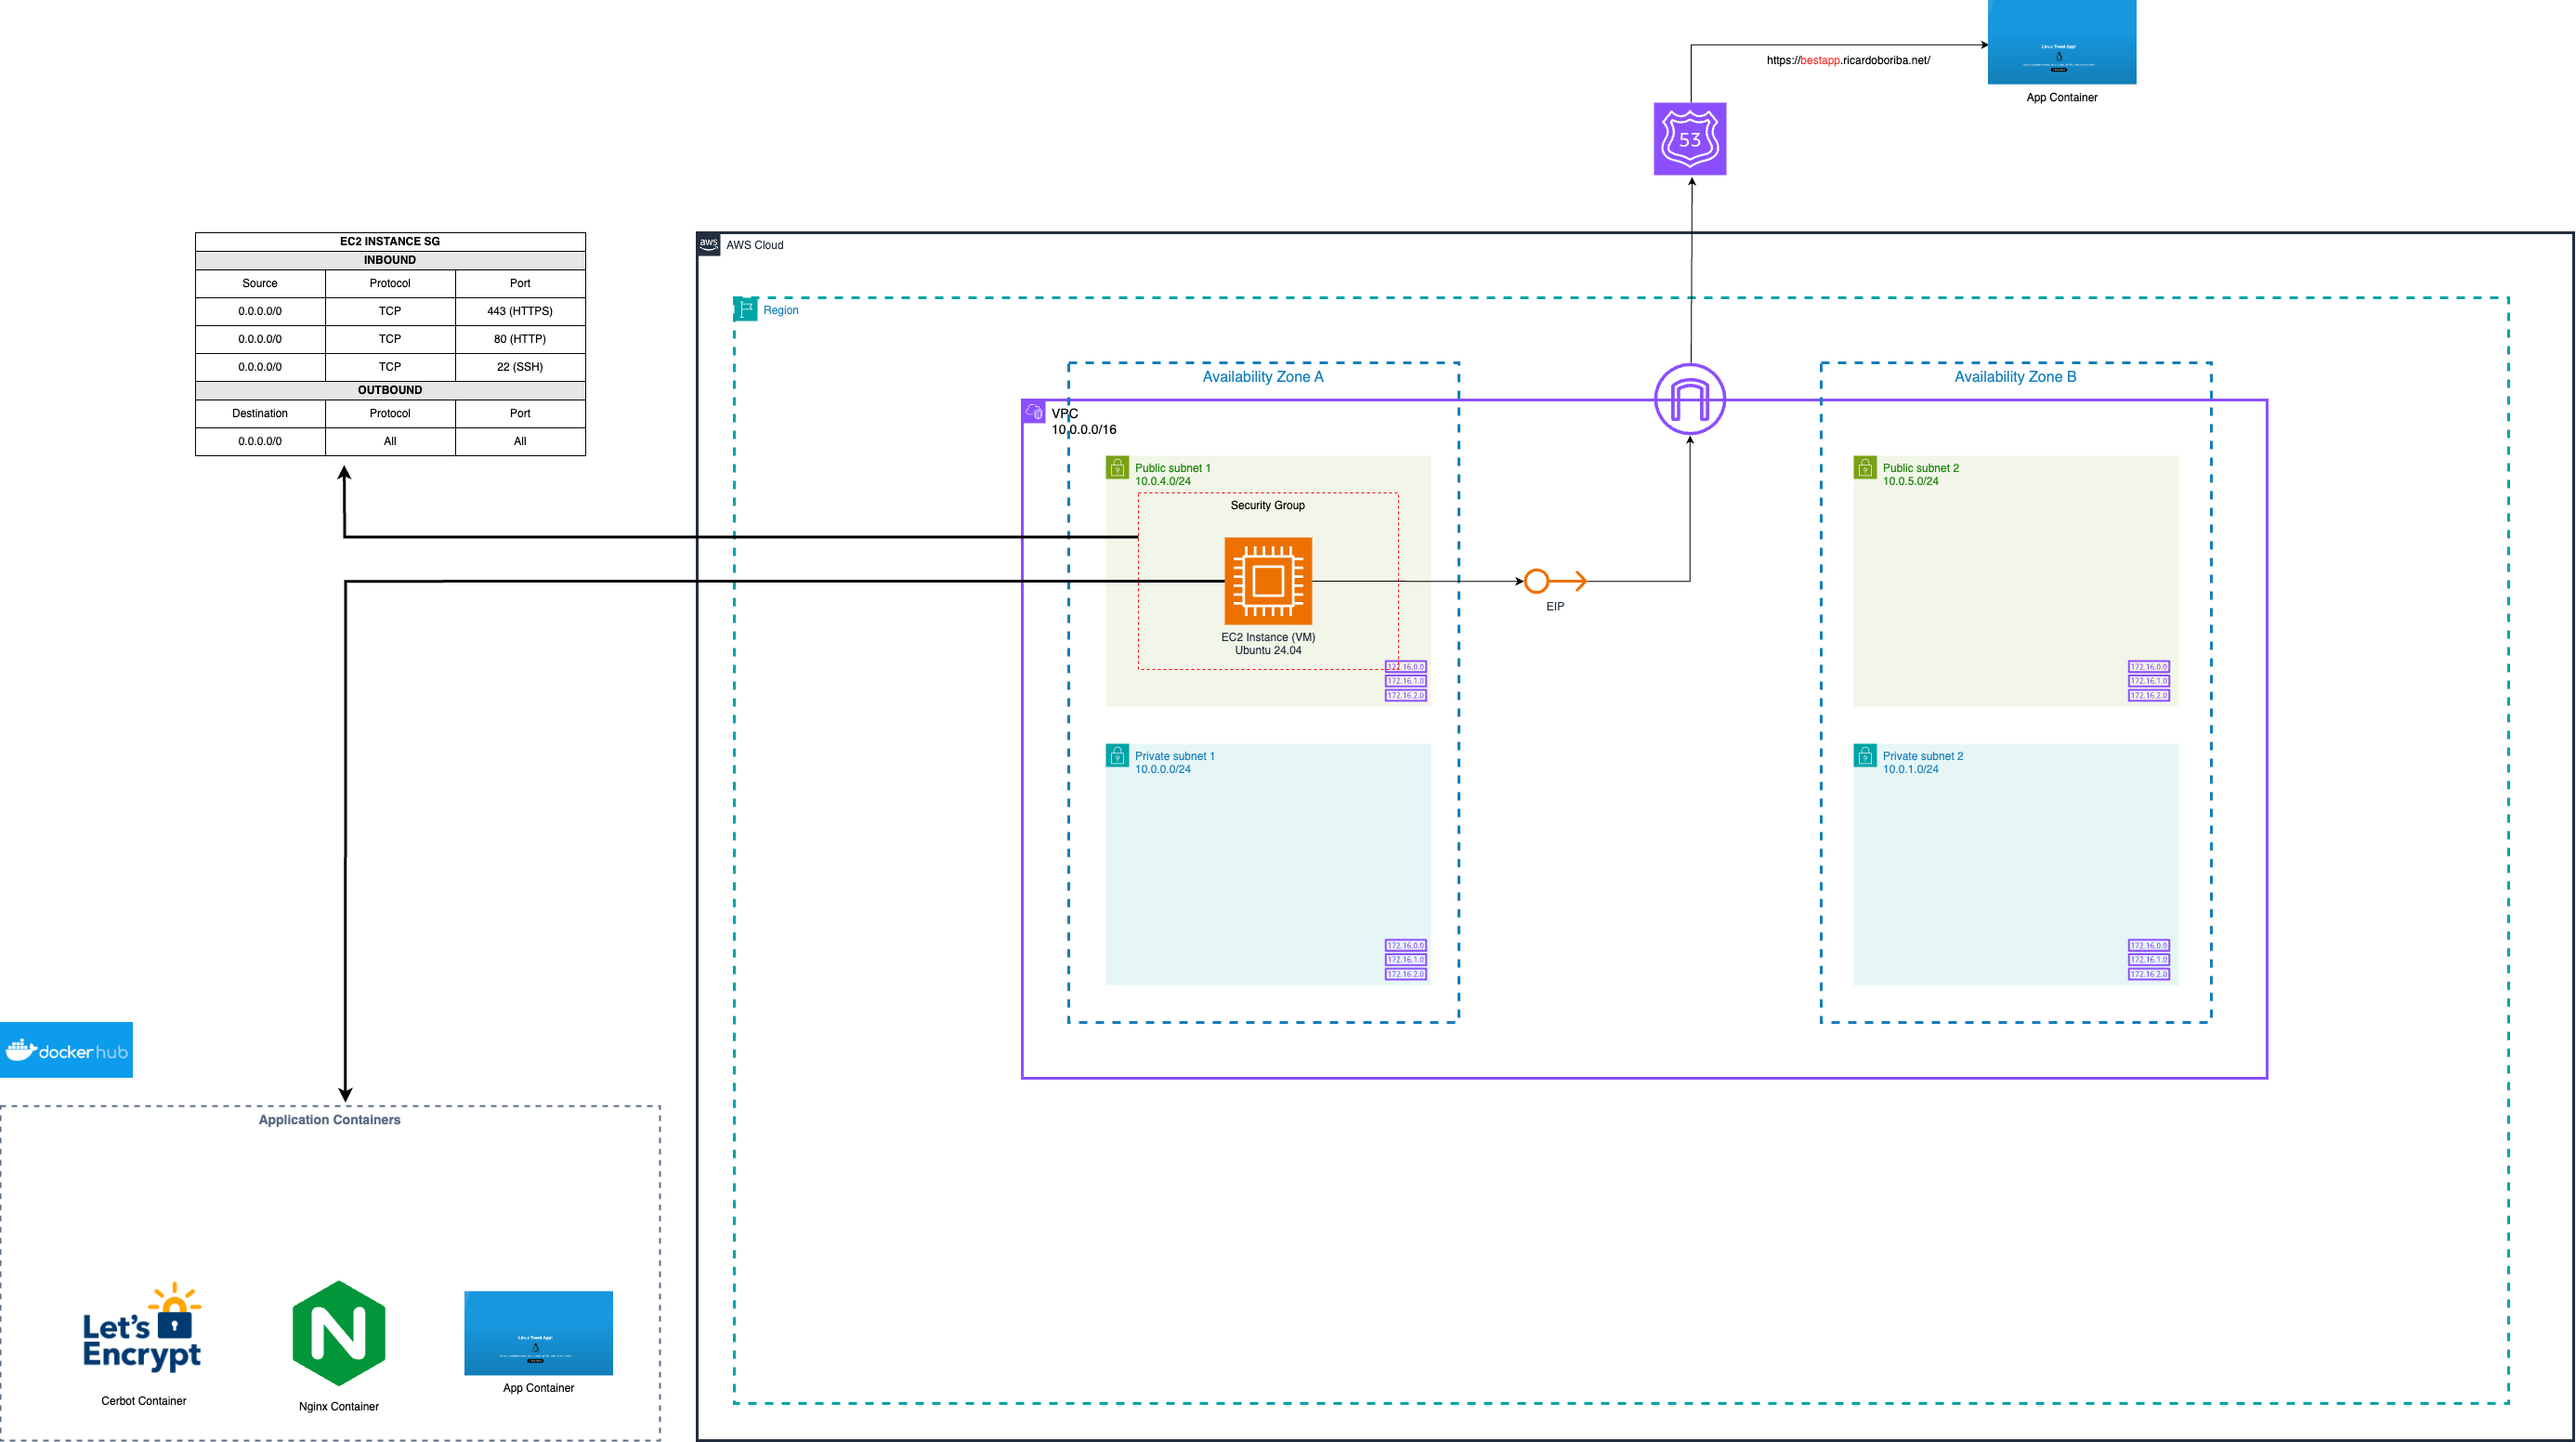
Task: Open App Container thumbnail in Application Containers
Action: (x=538, y=1333)
